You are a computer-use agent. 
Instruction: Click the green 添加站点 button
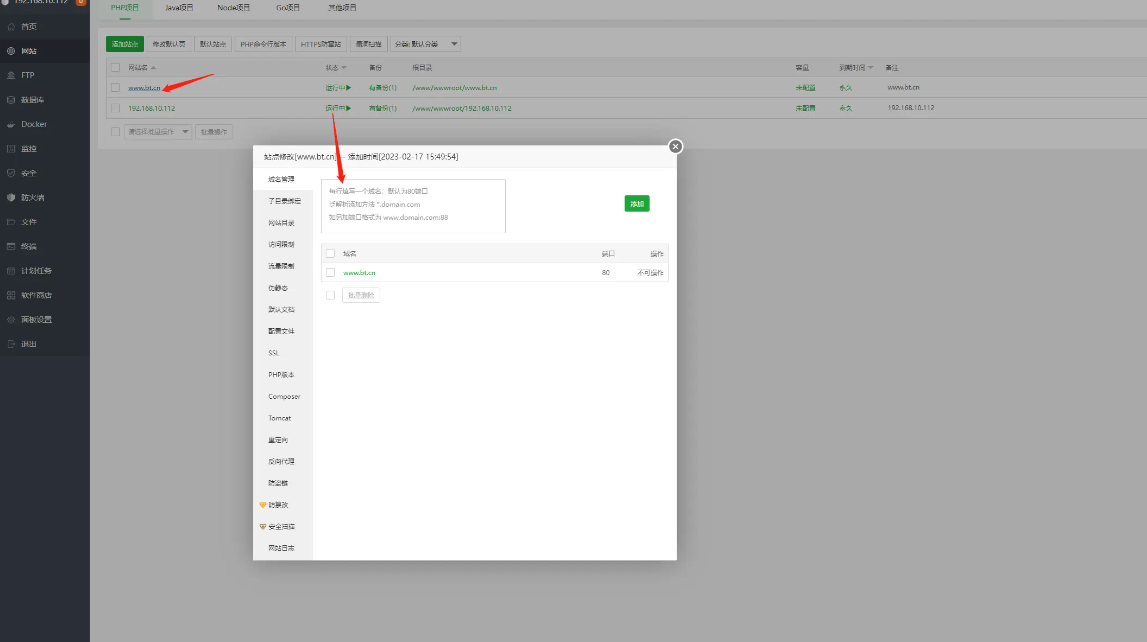point(125,44)
